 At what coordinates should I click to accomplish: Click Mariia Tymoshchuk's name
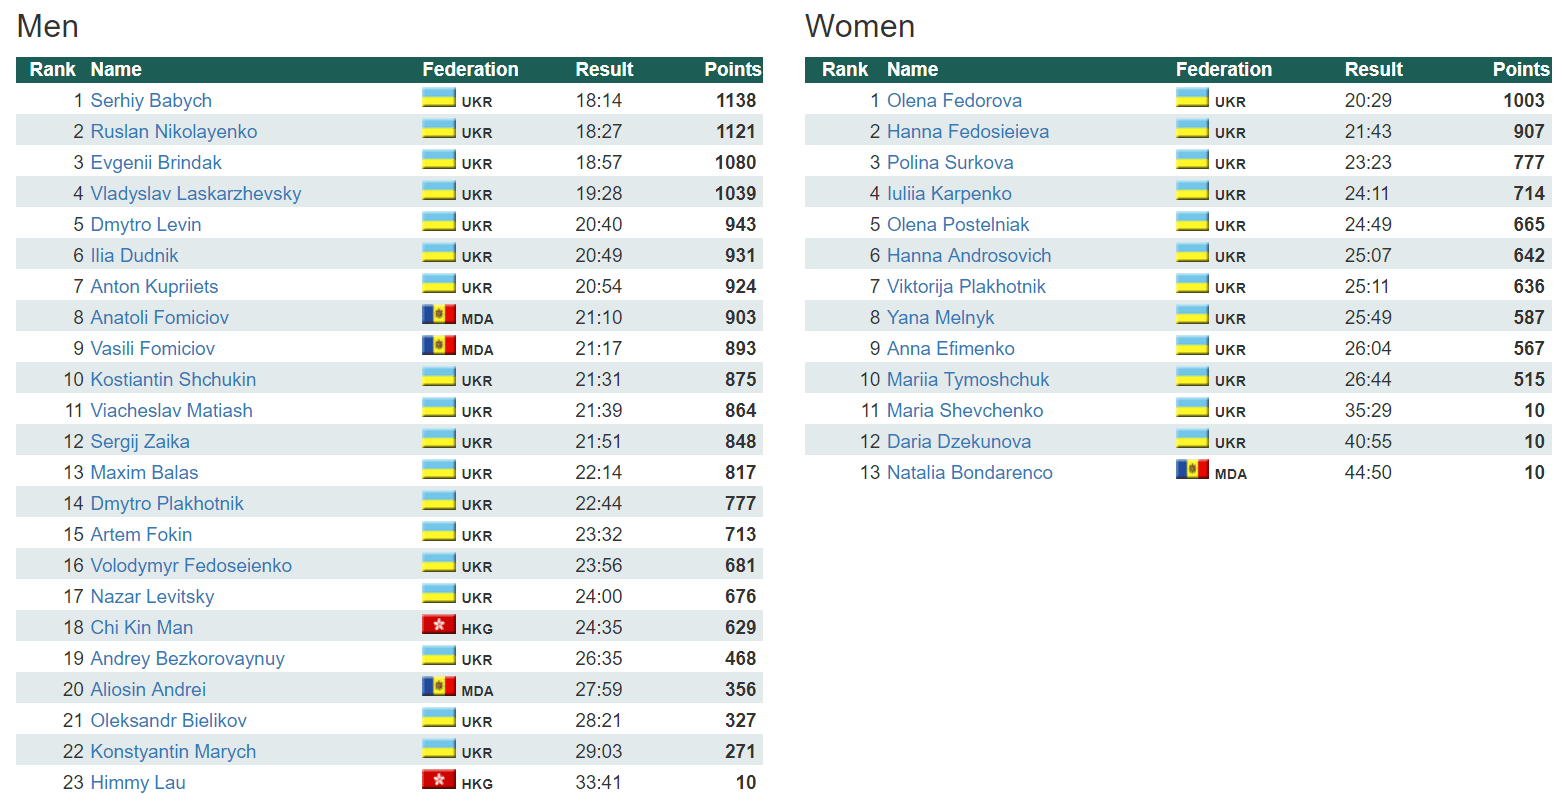[968, 379]
